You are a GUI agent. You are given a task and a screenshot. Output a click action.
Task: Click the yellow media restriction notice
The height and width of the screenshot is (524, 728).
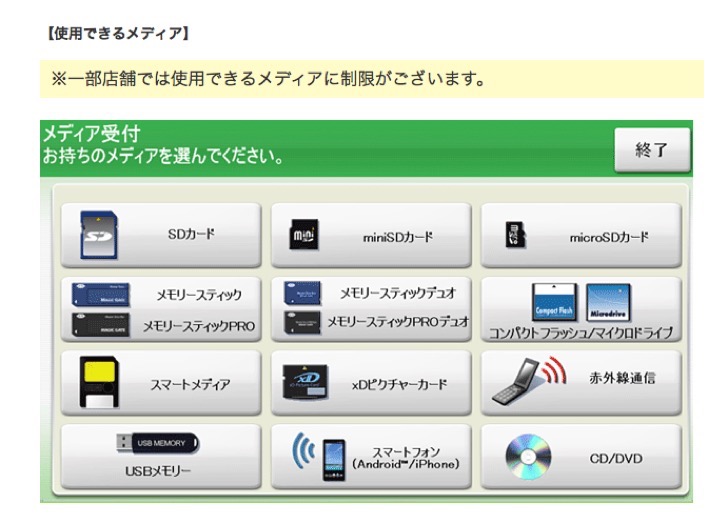(x=371, y=77)
